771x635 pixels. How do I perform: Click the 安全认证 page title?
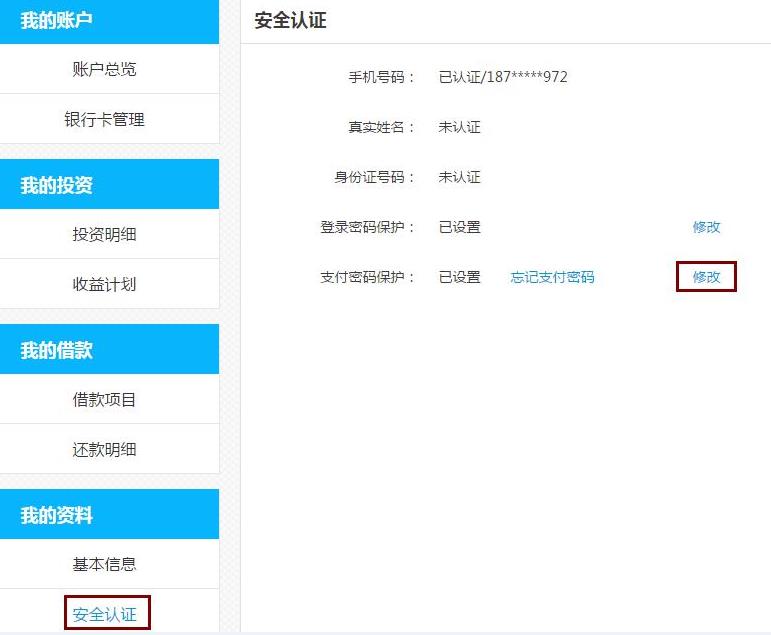tap(290, 21)
